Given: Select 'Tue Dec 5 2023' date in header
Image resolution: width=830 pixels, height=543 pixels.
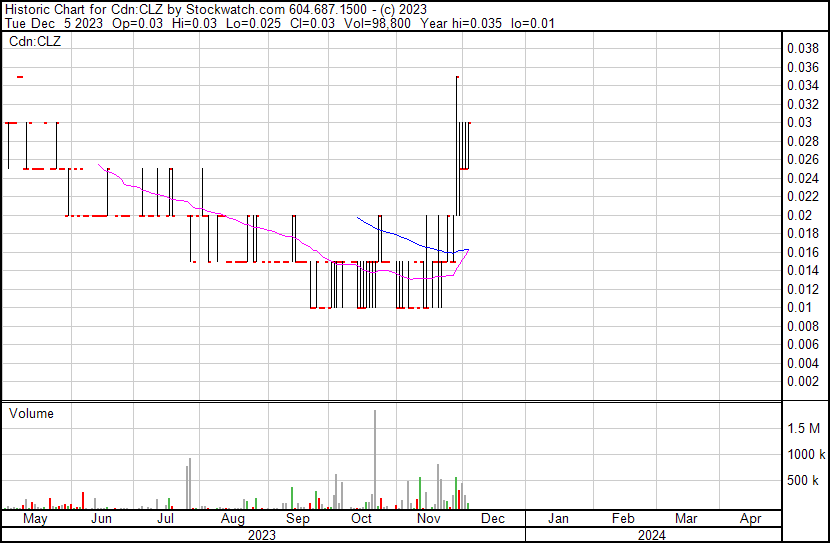Looking at the screenshot, I should [x=53, y=23].
